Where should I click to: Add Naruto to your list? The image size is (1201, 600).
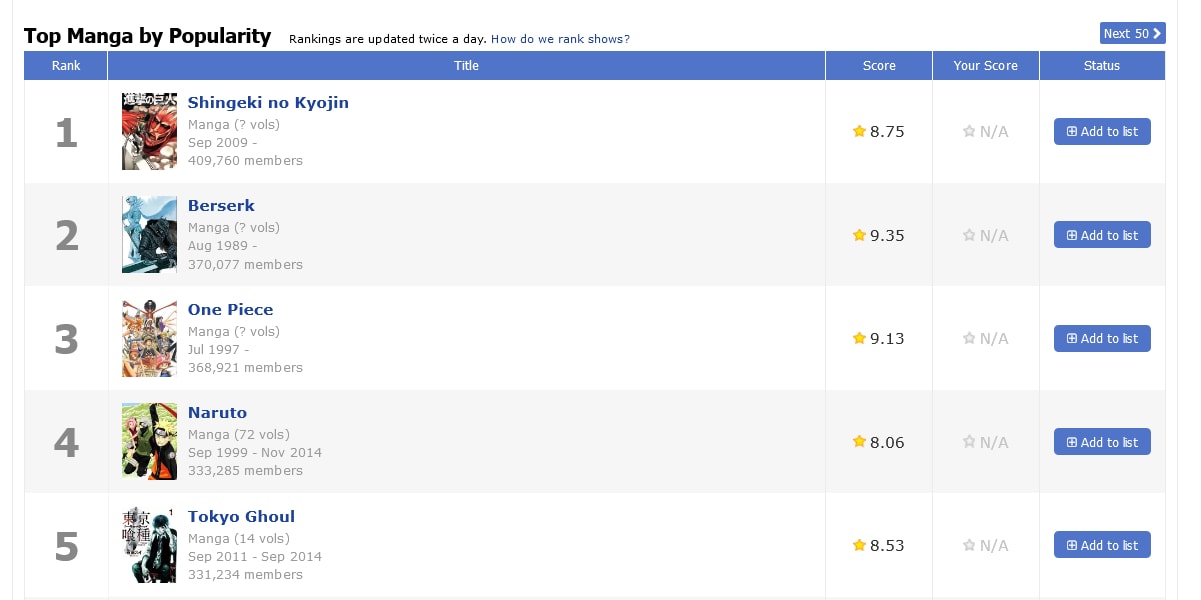click(1102, 442)
